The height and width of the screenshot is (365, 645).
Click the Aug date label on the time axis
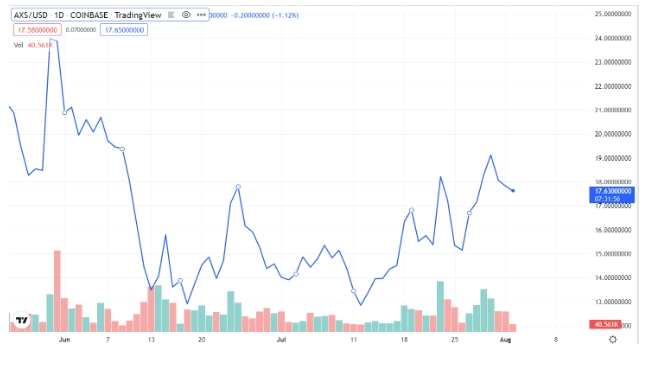[x=505, y=339]
